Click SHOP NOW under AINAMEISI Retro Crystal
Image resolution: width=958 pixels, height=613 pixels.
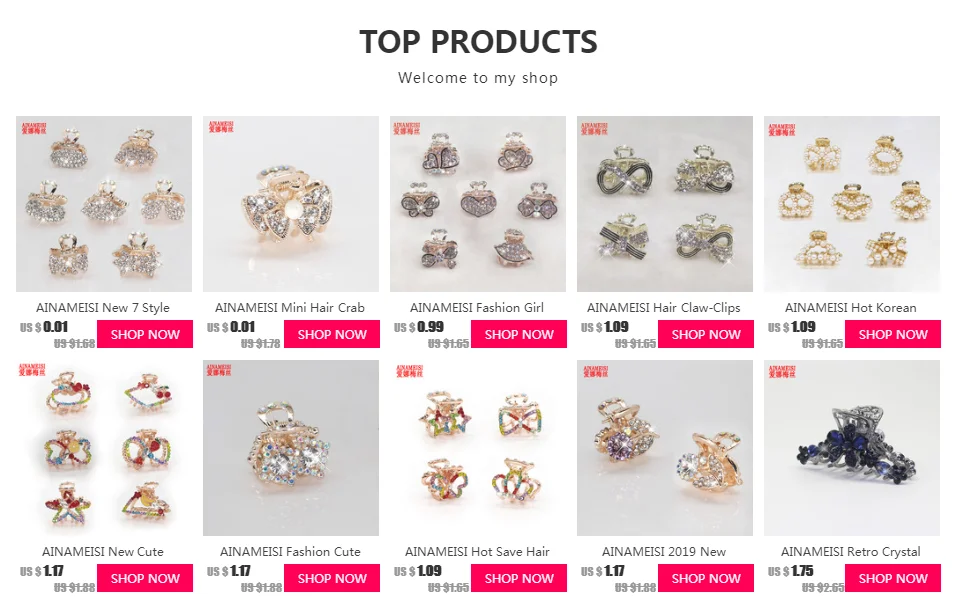893,578
